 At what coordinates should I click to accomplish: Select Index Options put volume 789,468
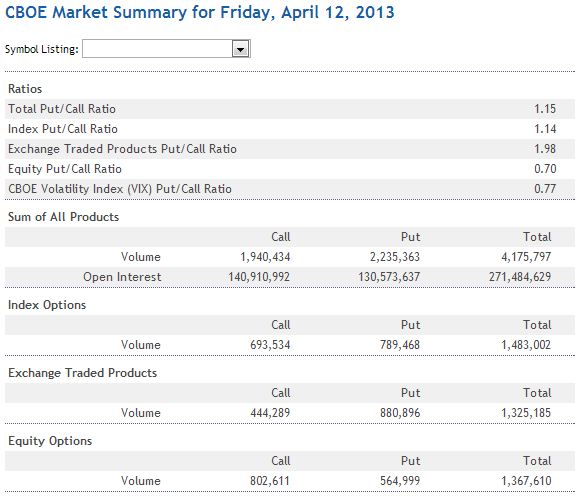click(400, 345)
